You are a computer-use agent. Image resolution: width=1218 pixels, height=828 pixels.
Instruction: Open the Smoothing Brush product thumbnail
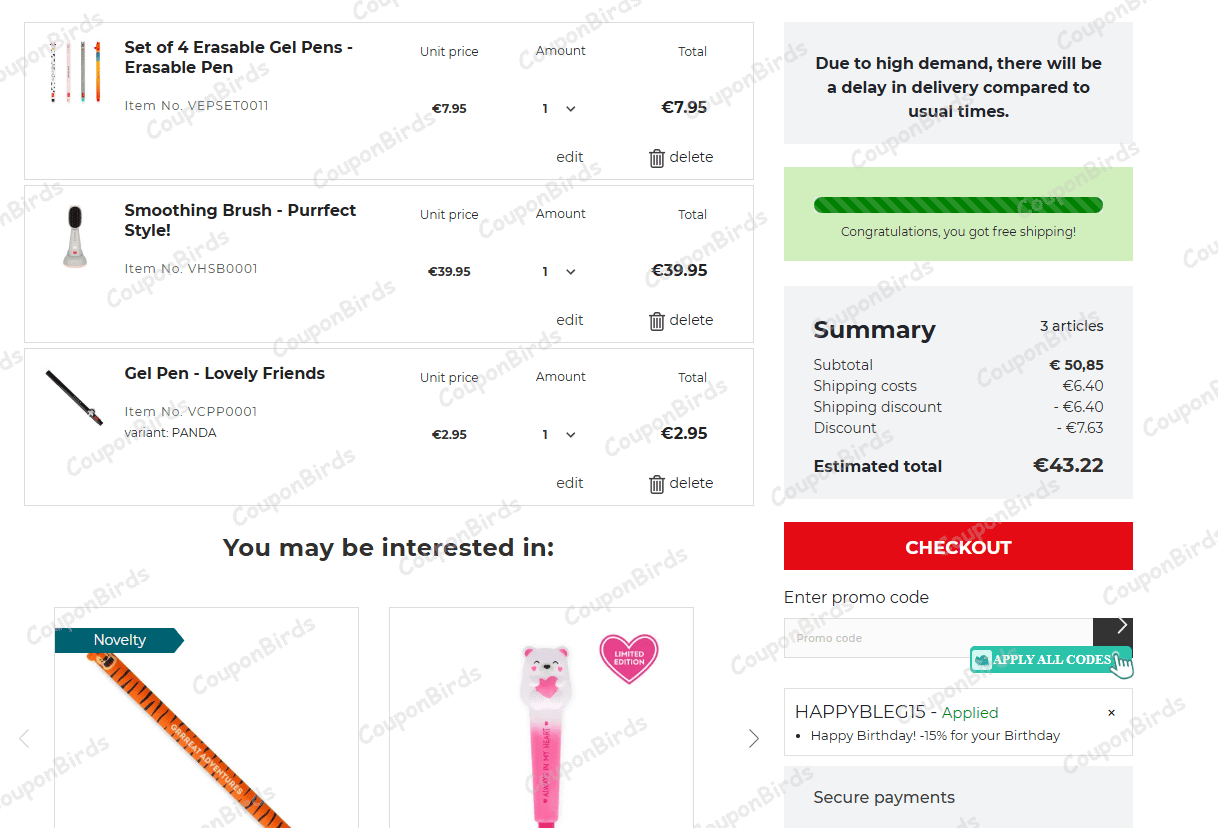coord(75,237)
